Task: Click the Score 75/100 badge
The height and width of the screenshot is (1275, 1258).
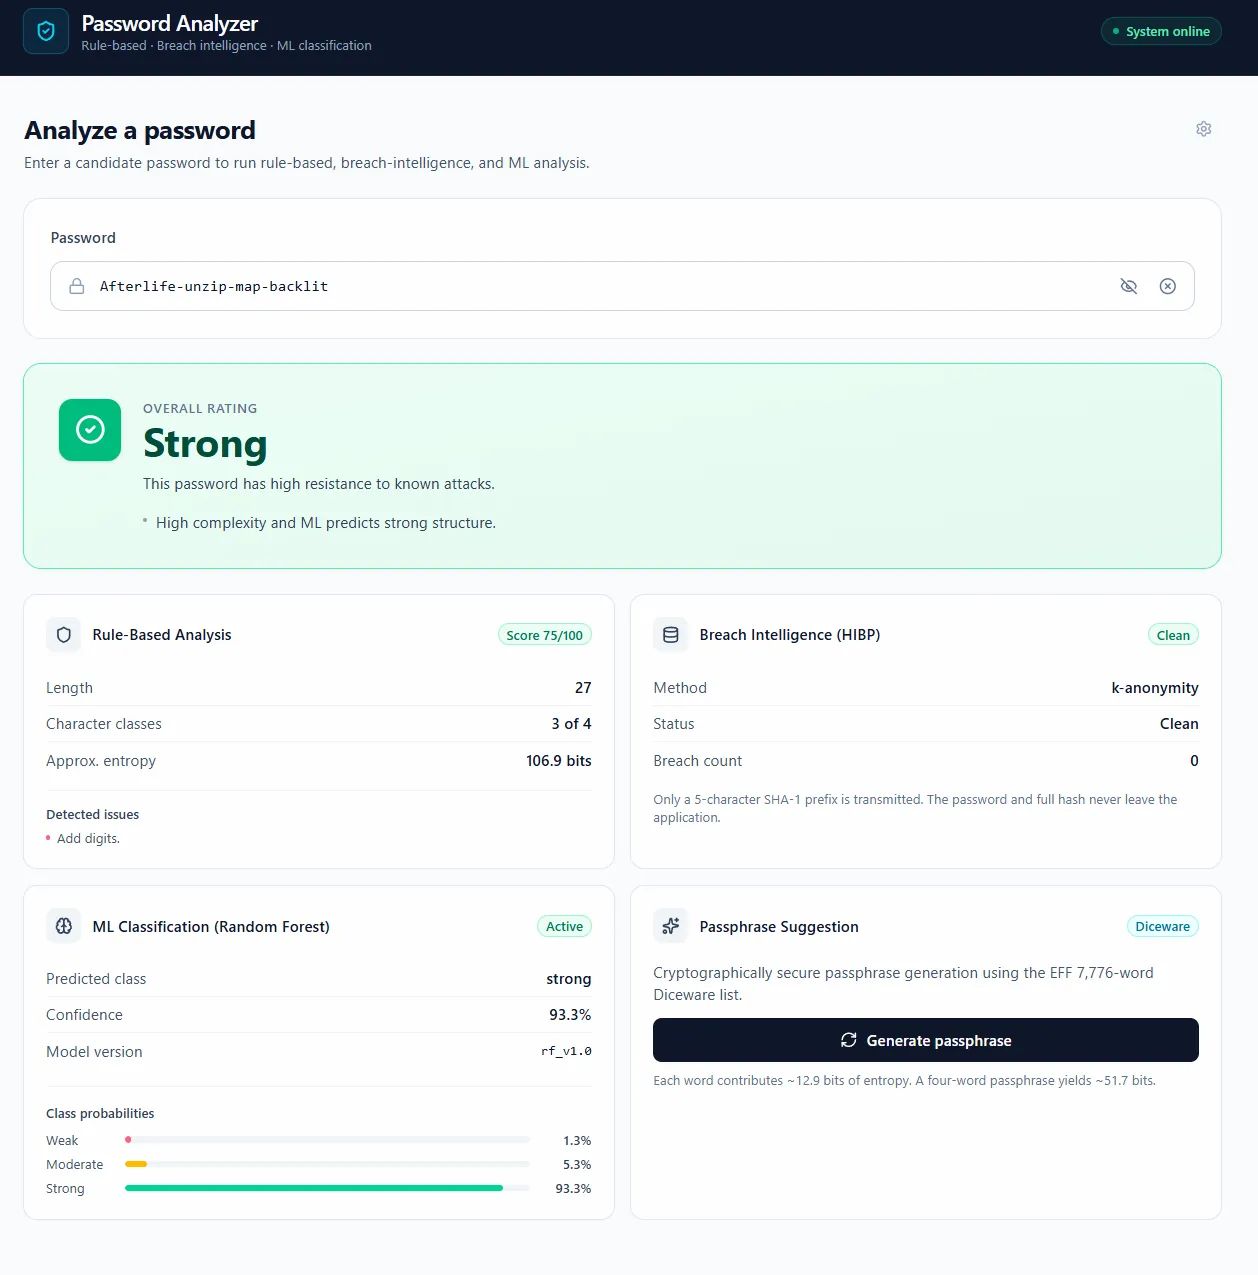Action: tap(545, 635)
